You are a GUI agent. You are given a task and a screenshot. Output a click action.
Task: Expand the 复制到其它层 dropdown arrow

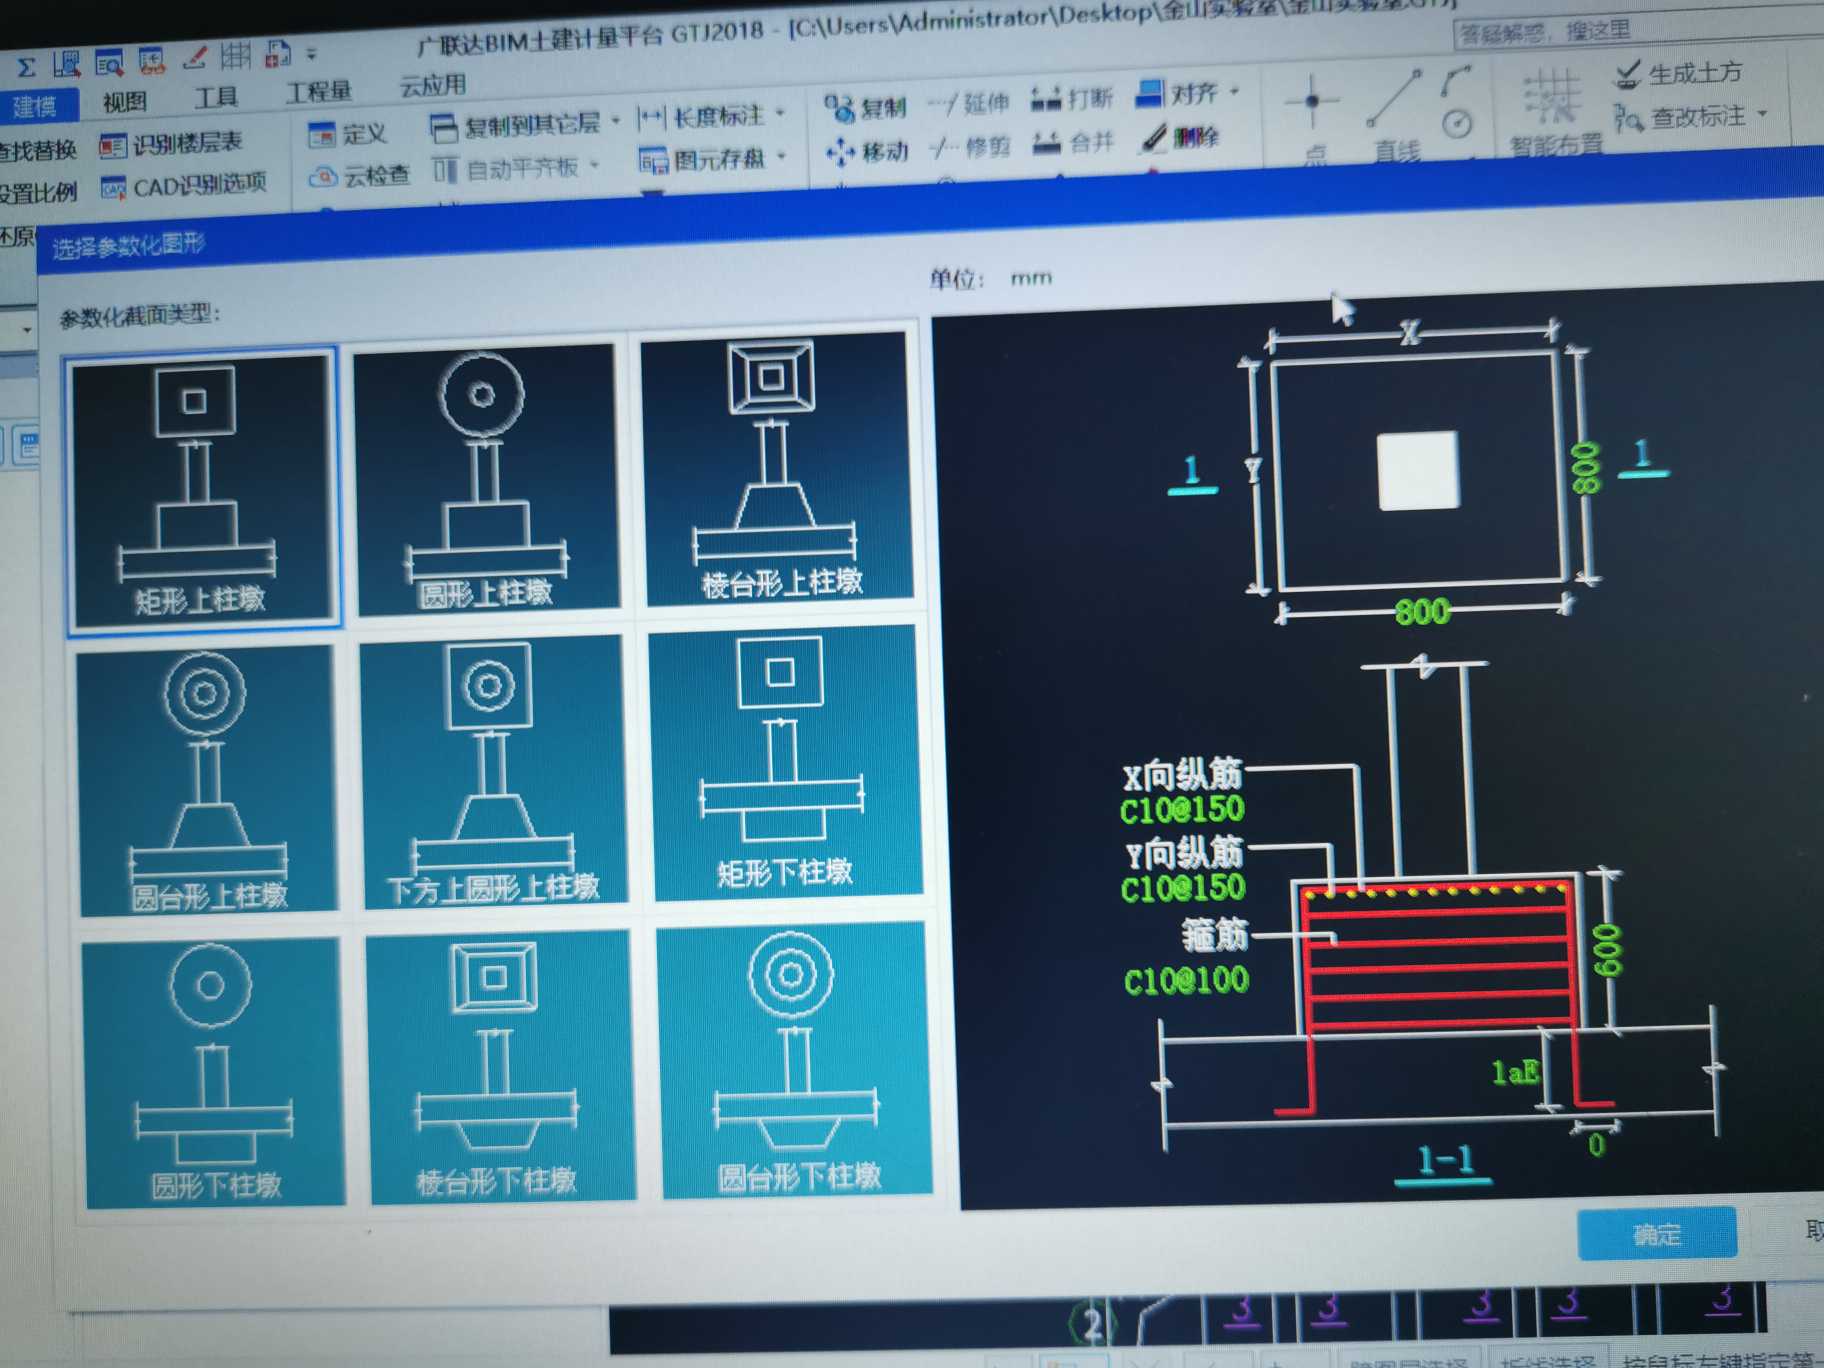[615, 120]
